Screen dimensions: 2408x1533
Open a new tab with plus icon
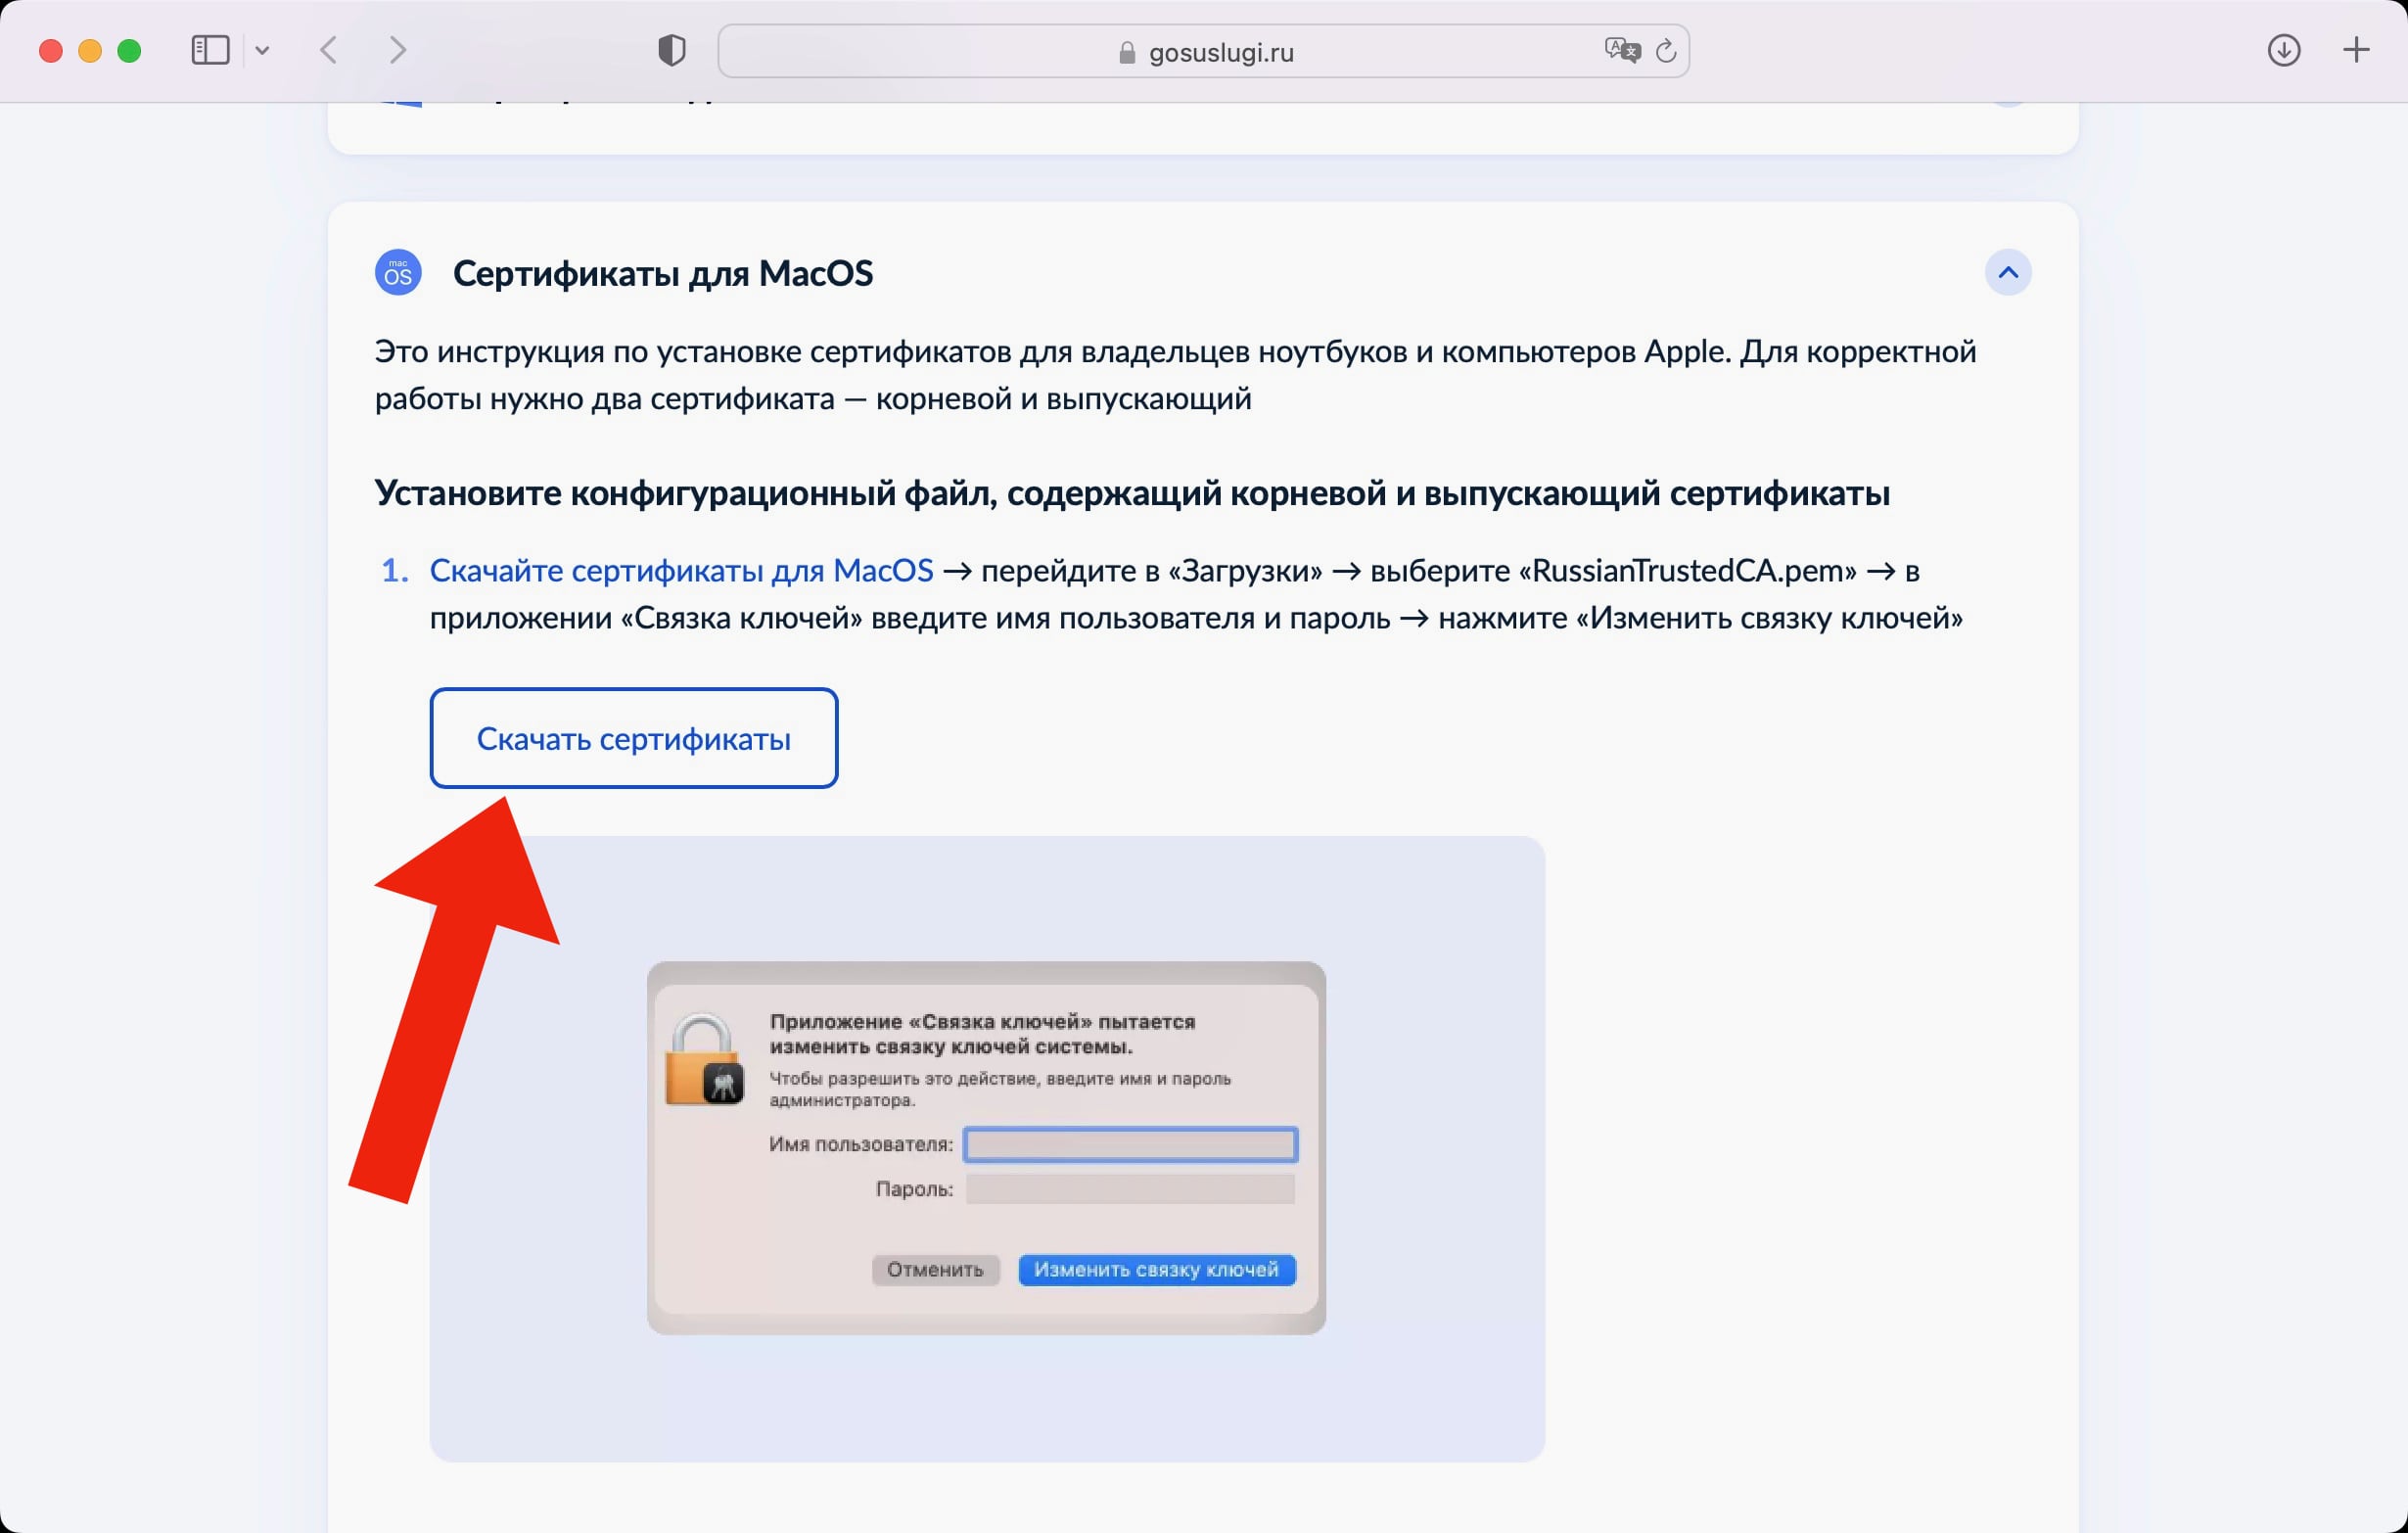(x=2357, y=50)
